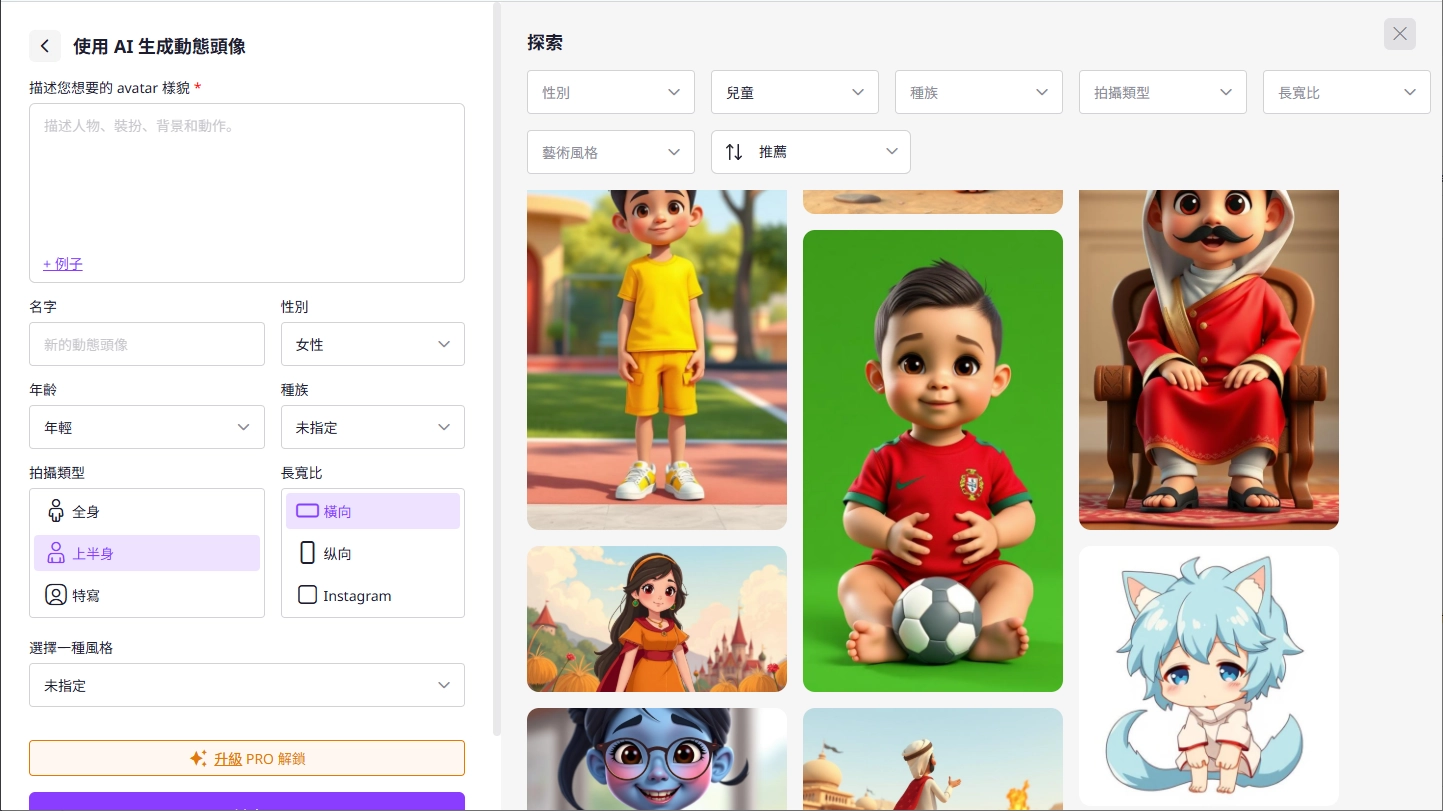Image resolution: width=1443 pixels, height=811 pixels.
Task: Open the 種族 dropdown set to 未指定
Action: (x=373, y=427)
